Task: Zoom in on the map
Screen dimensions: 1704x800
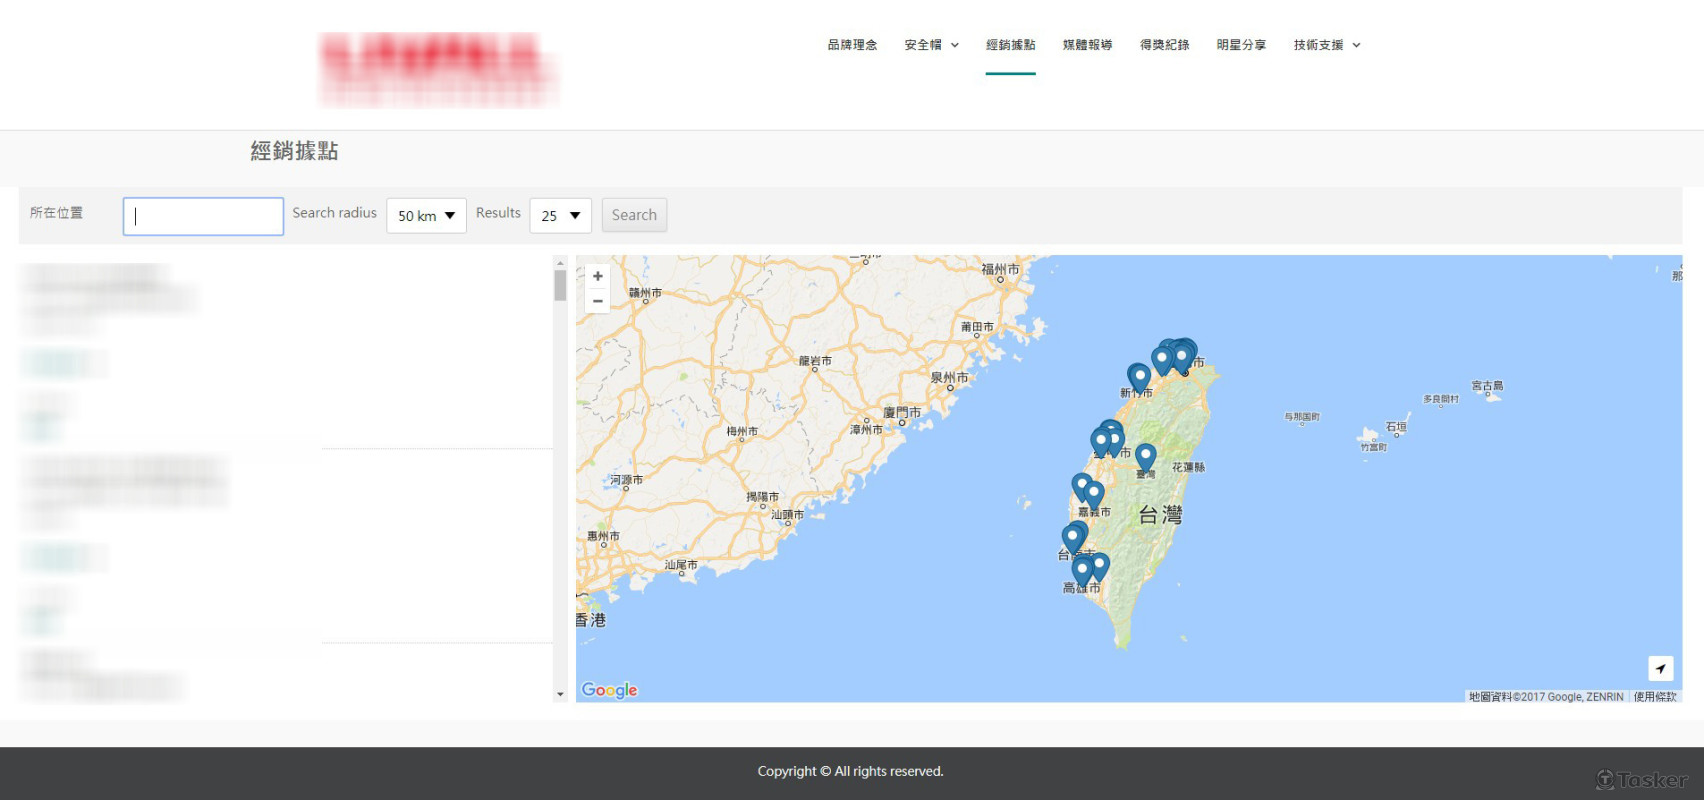Action: [x=597, y=277]
